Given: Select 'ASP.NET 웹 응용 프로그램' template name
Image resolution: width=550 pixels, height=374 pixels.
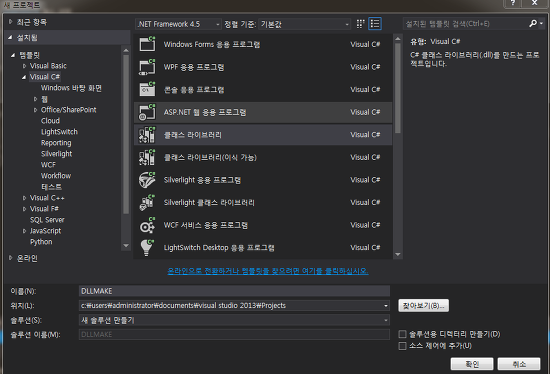Looking at the screenshot, I should click(205, 112).
